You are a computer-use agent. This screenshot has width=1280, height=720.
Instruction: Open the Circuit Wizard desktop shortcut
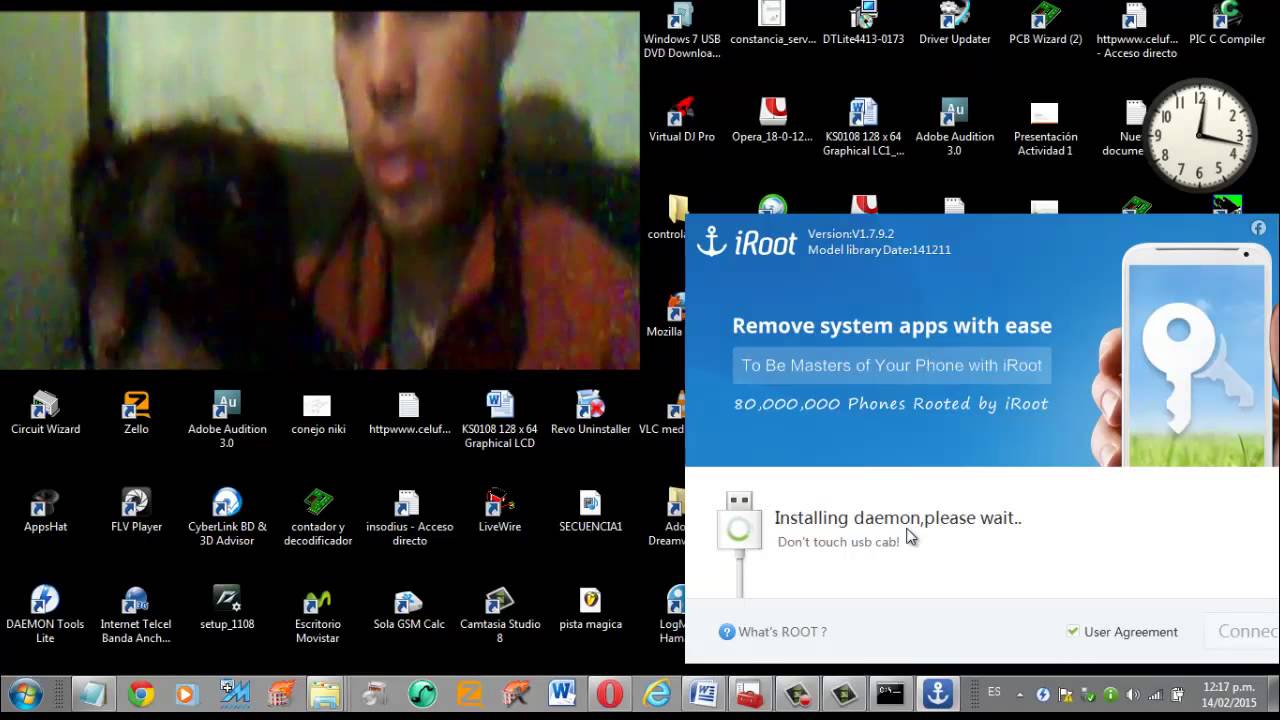click(45, 413)
